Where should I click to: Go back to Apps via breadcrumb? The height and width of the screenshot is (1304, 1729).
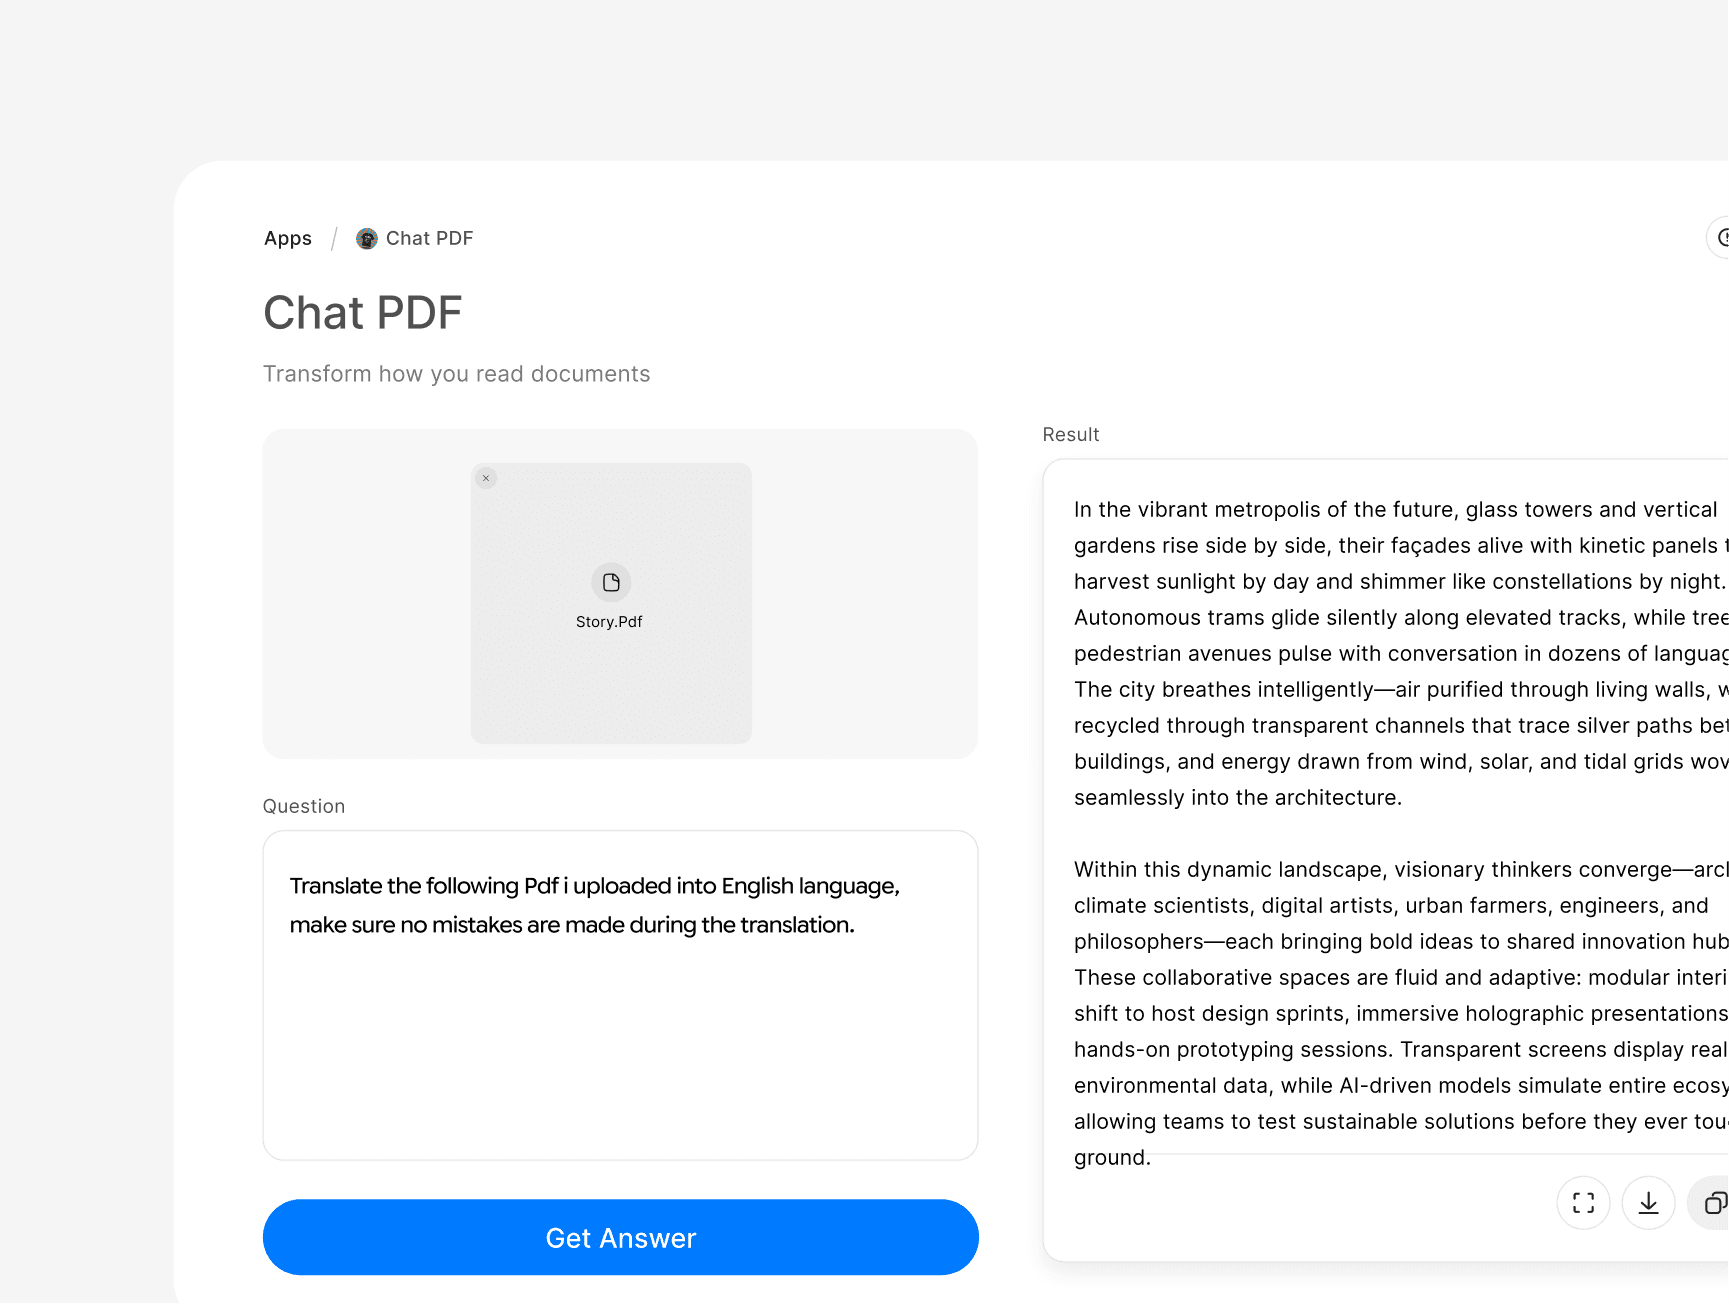pos(288,239)
